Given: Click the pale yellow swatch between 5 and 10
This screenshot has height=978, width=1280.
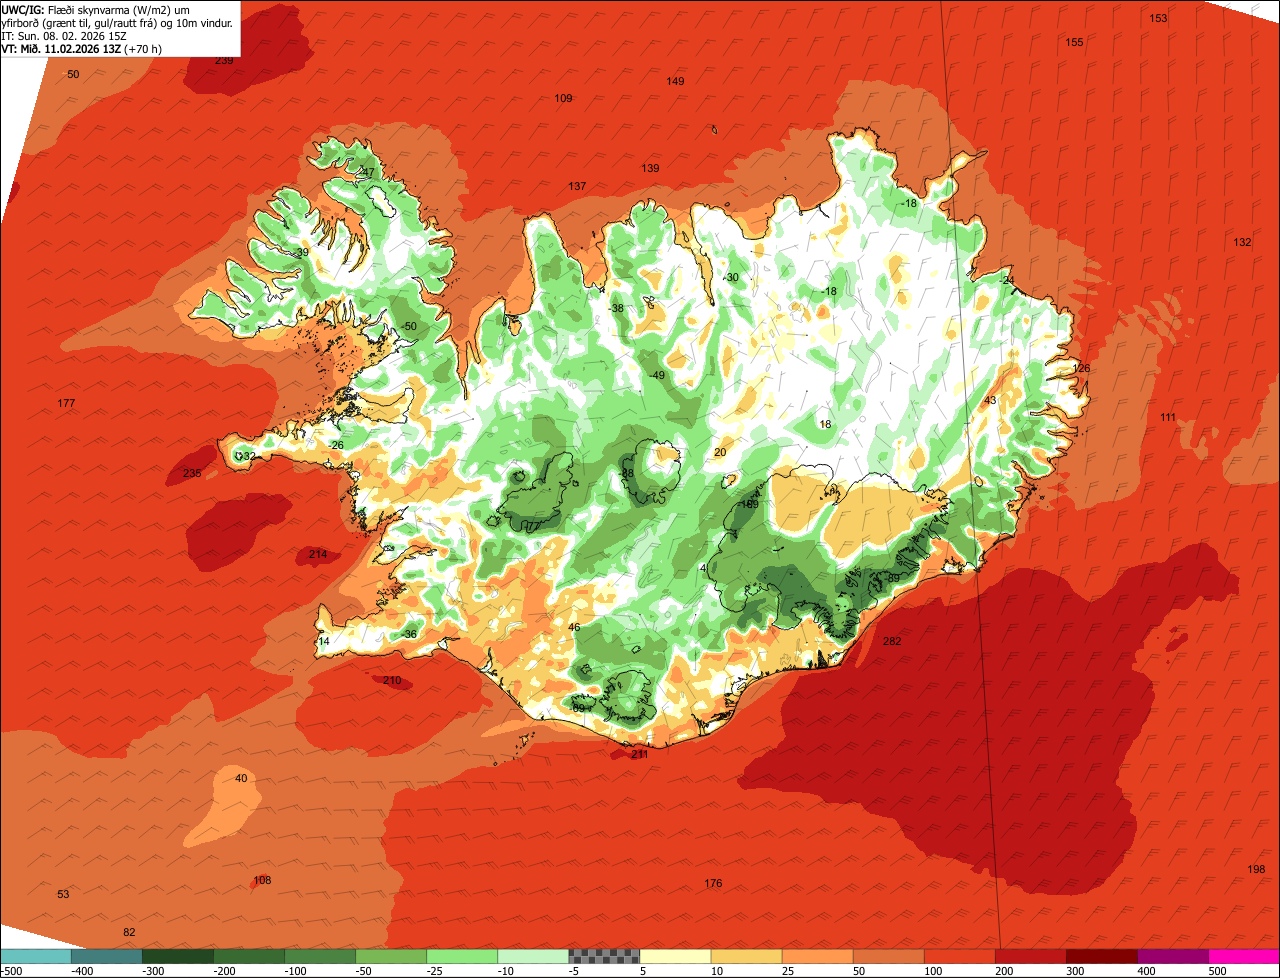Looking at the screenshot, I should pos(675,956).
